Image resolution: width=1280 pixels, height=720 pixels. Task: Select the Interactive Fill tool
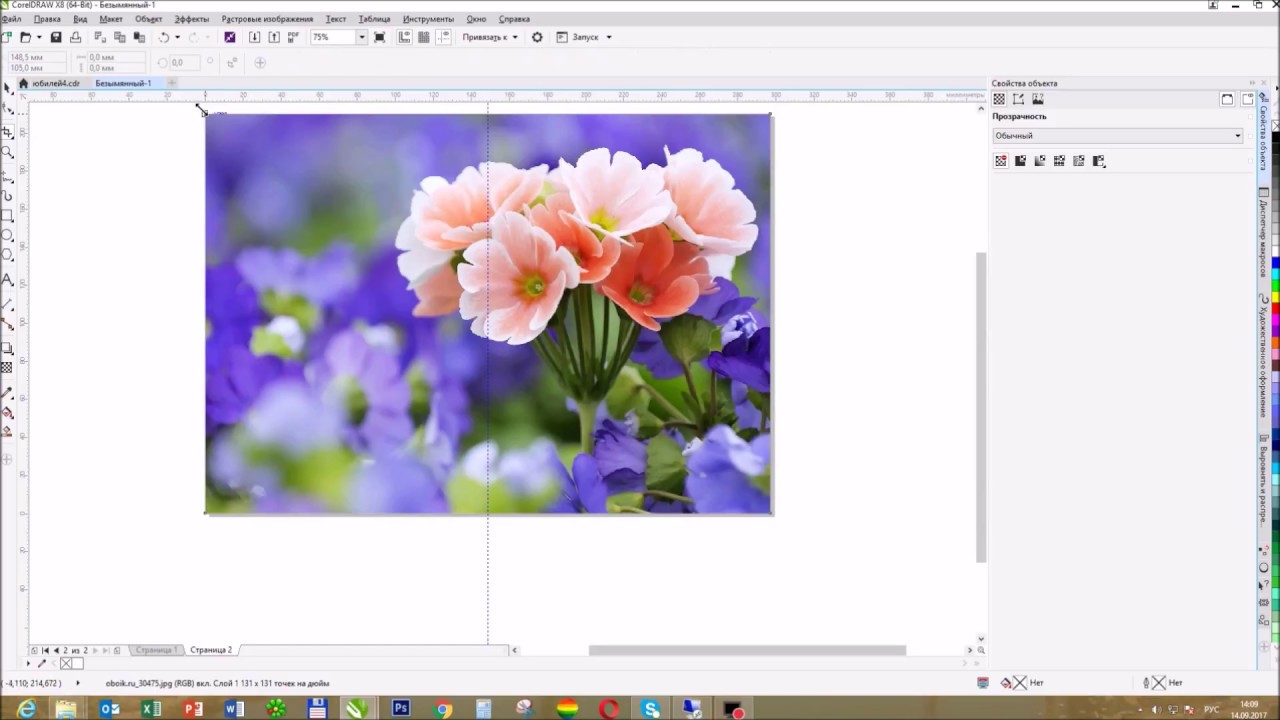click(7, 412)
